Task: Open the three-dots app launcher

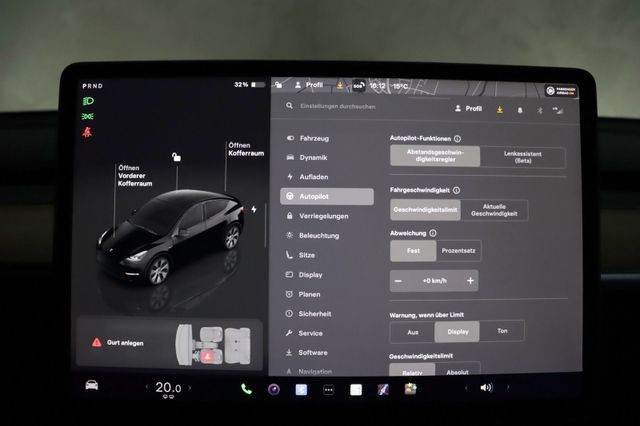Action: [x=328, y=388]
